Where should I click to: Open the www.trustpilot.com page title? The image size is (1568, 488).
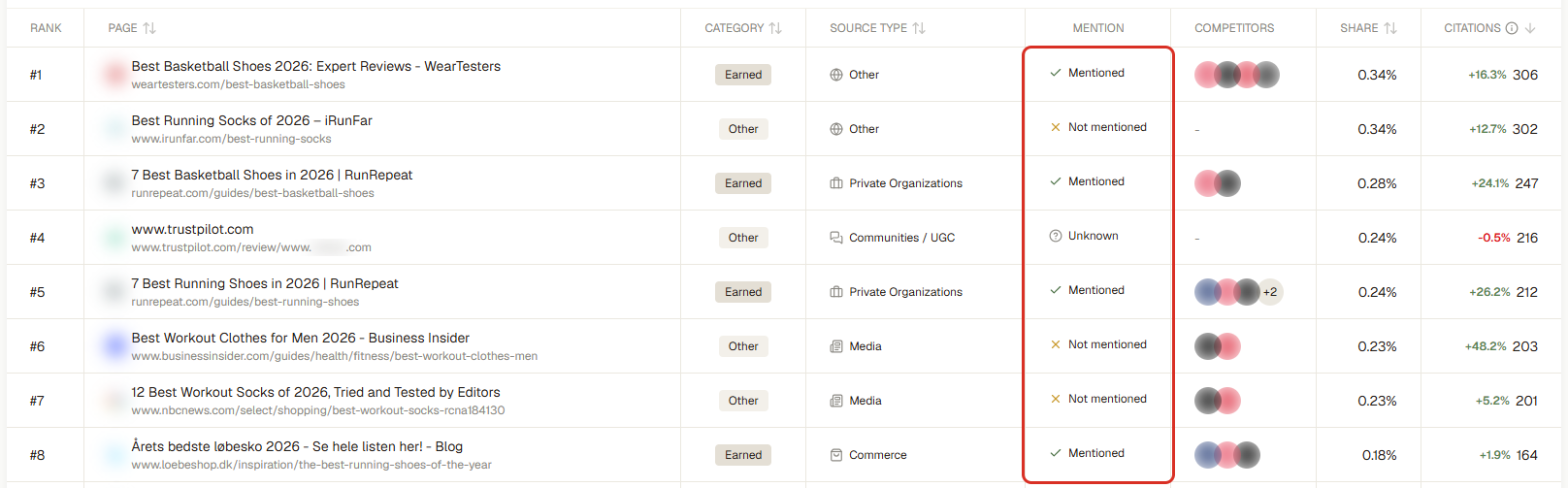coord(192,229)
